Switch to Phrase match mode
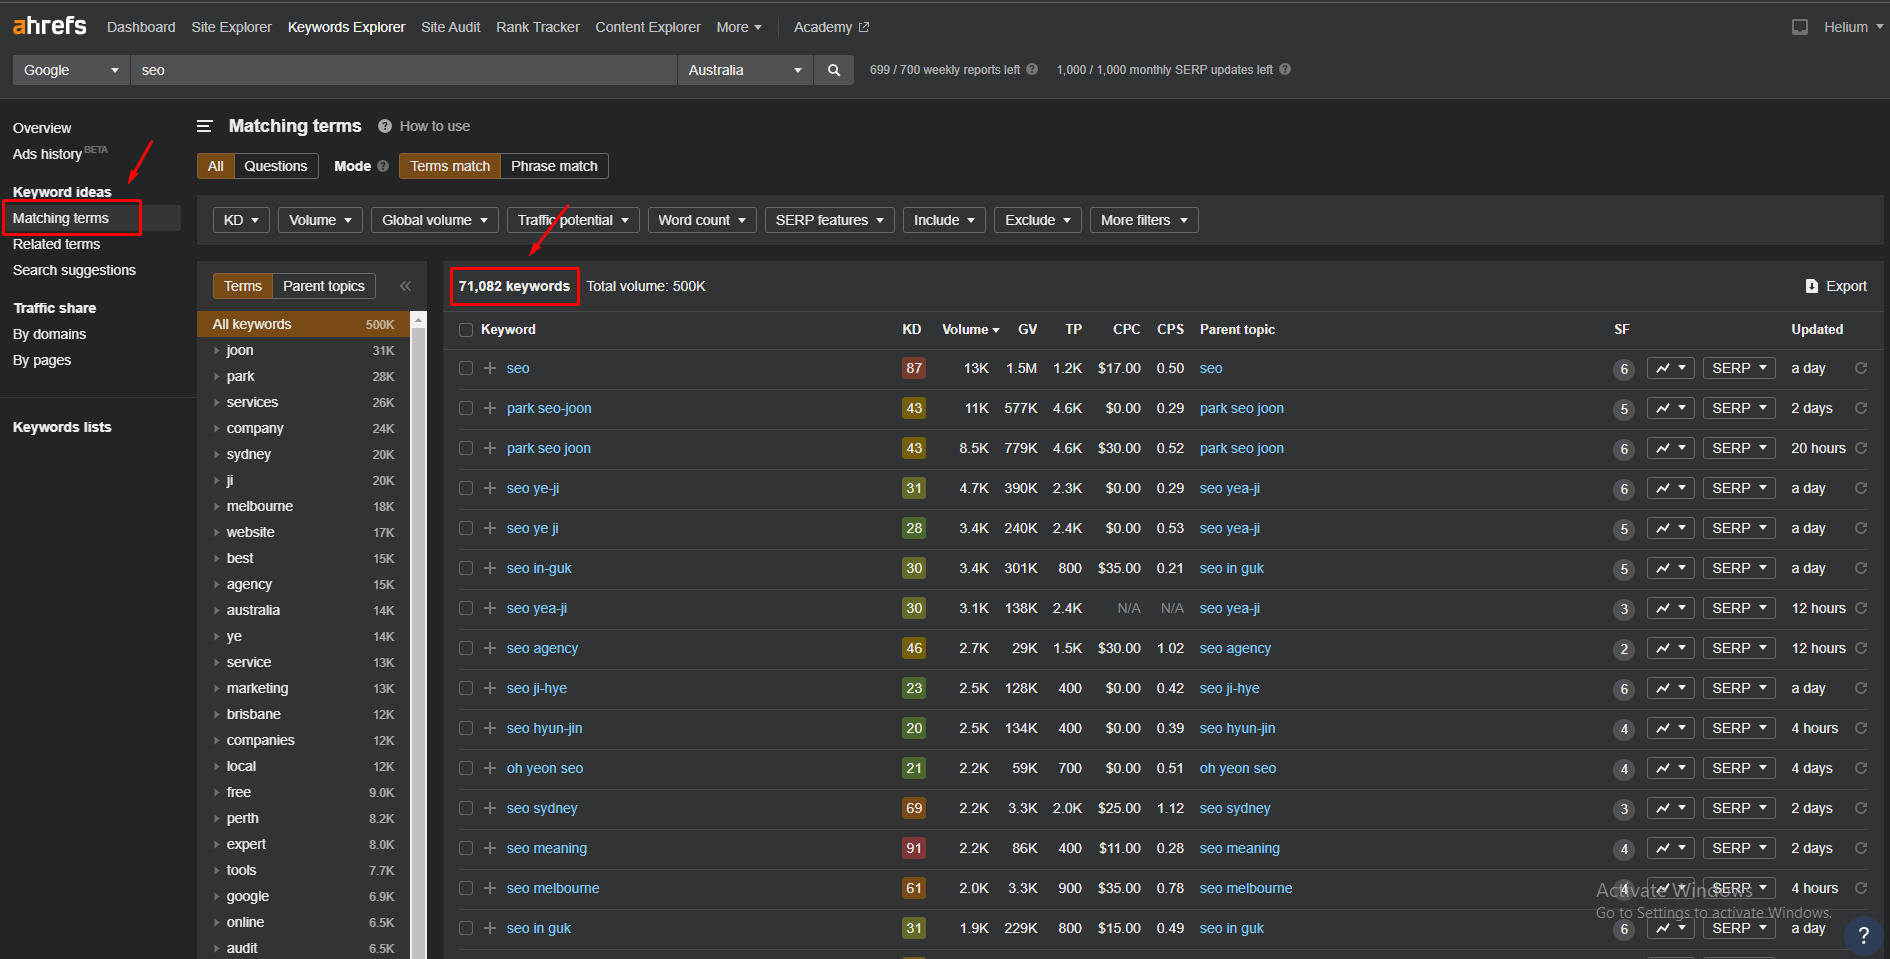 click(x=554, y=166)
